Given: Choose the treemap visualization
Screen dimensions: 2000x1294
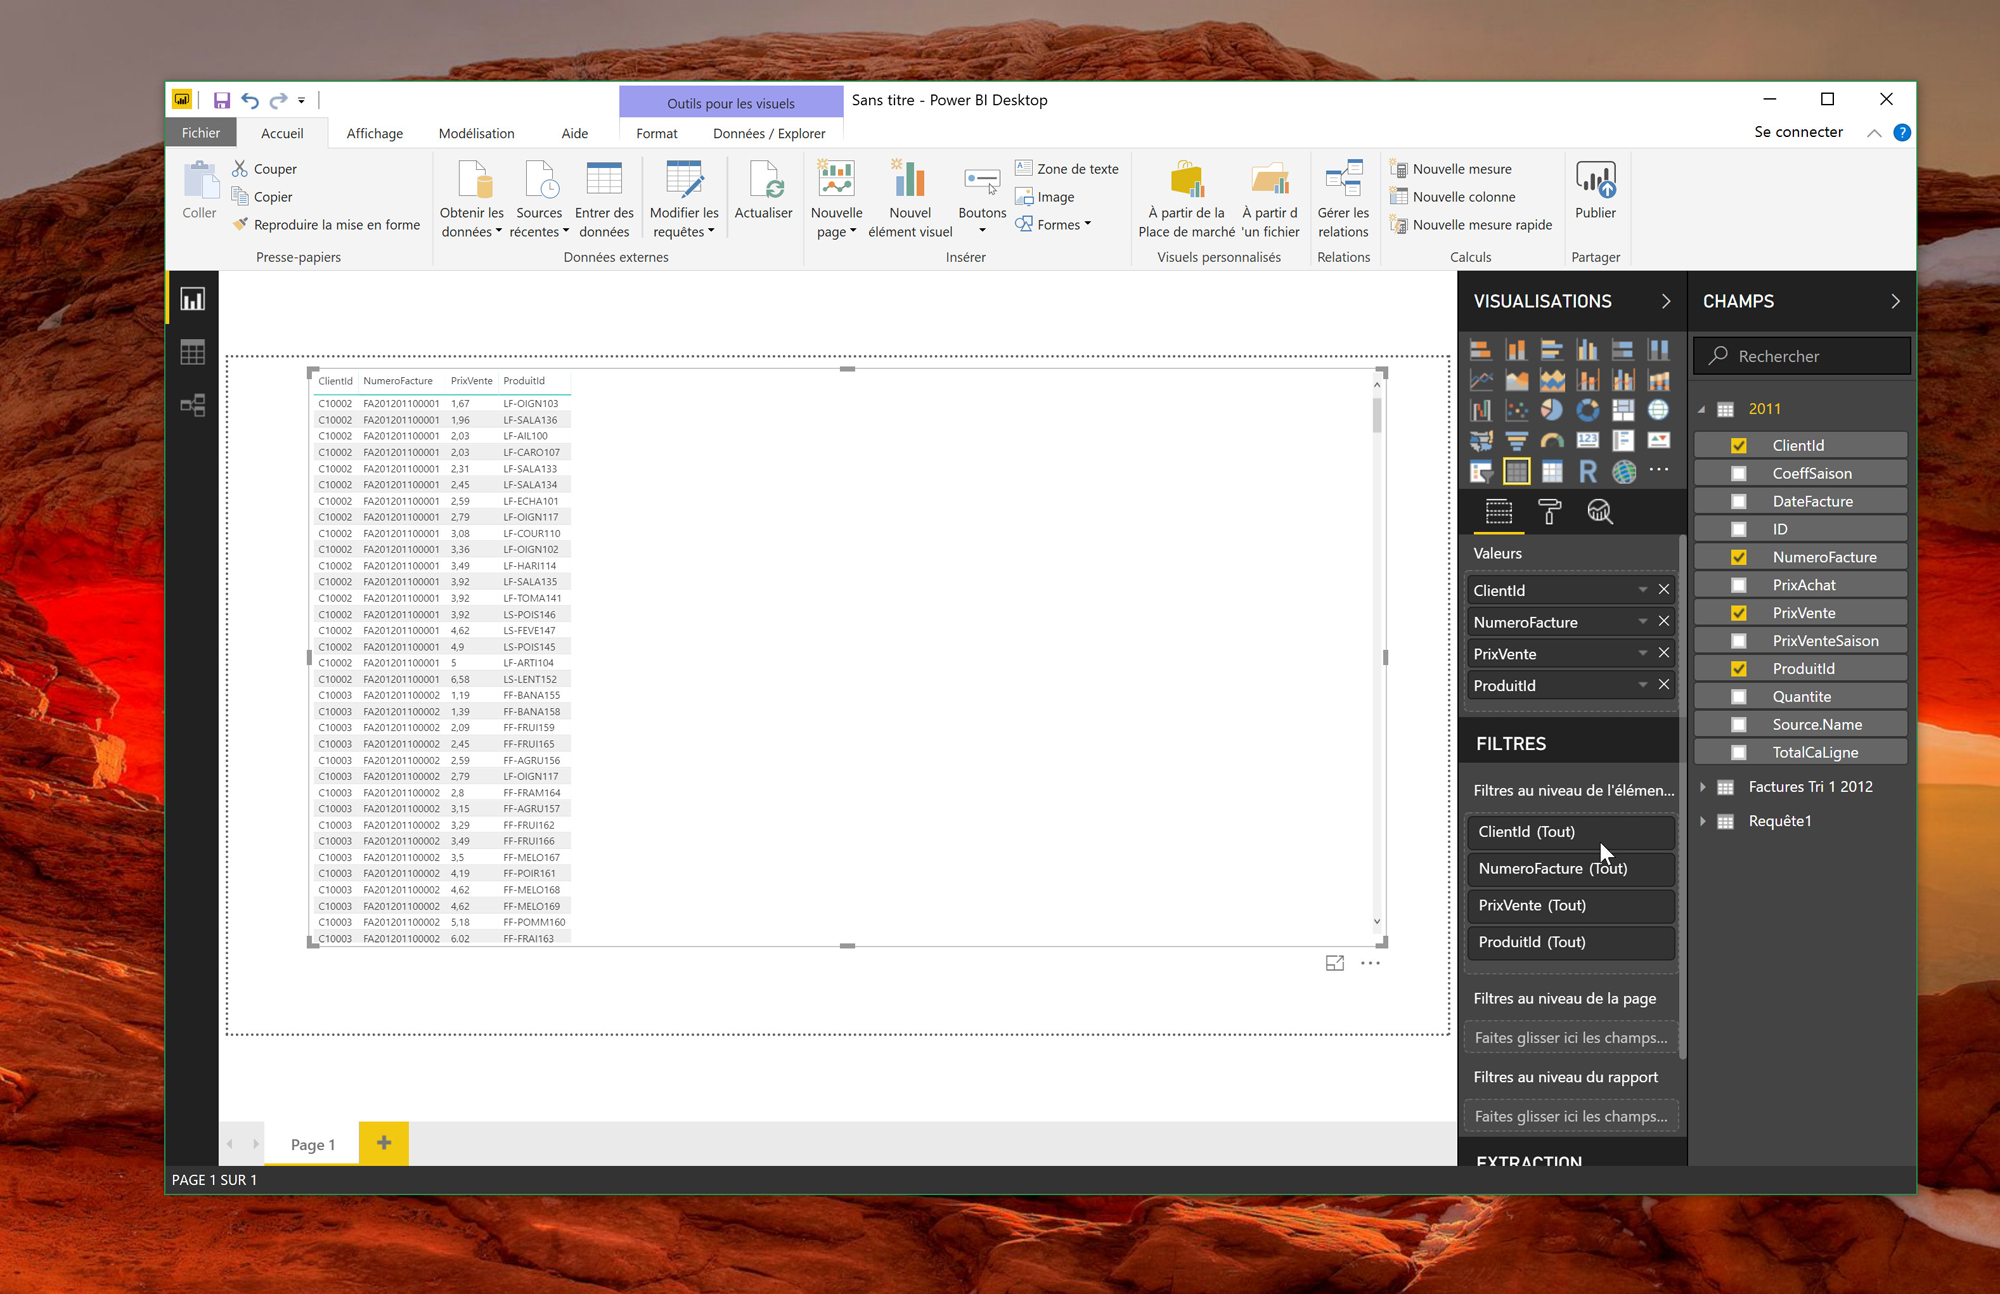Looking at the screenshot, I should pos(1623,410).
